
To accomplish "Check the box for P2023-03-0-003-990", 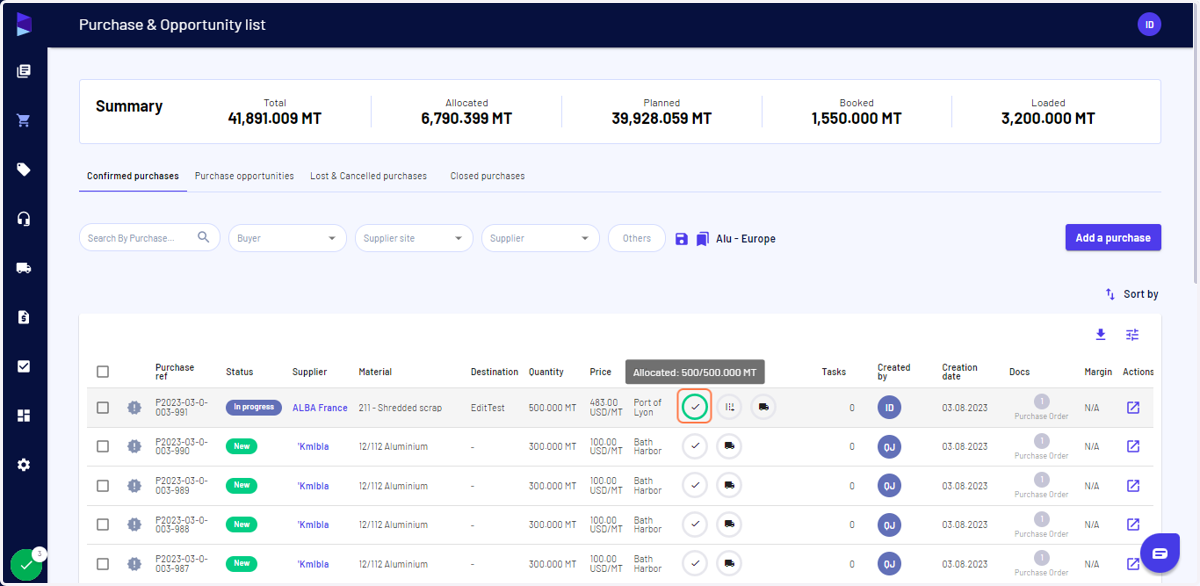I will [x=103, y=446].
